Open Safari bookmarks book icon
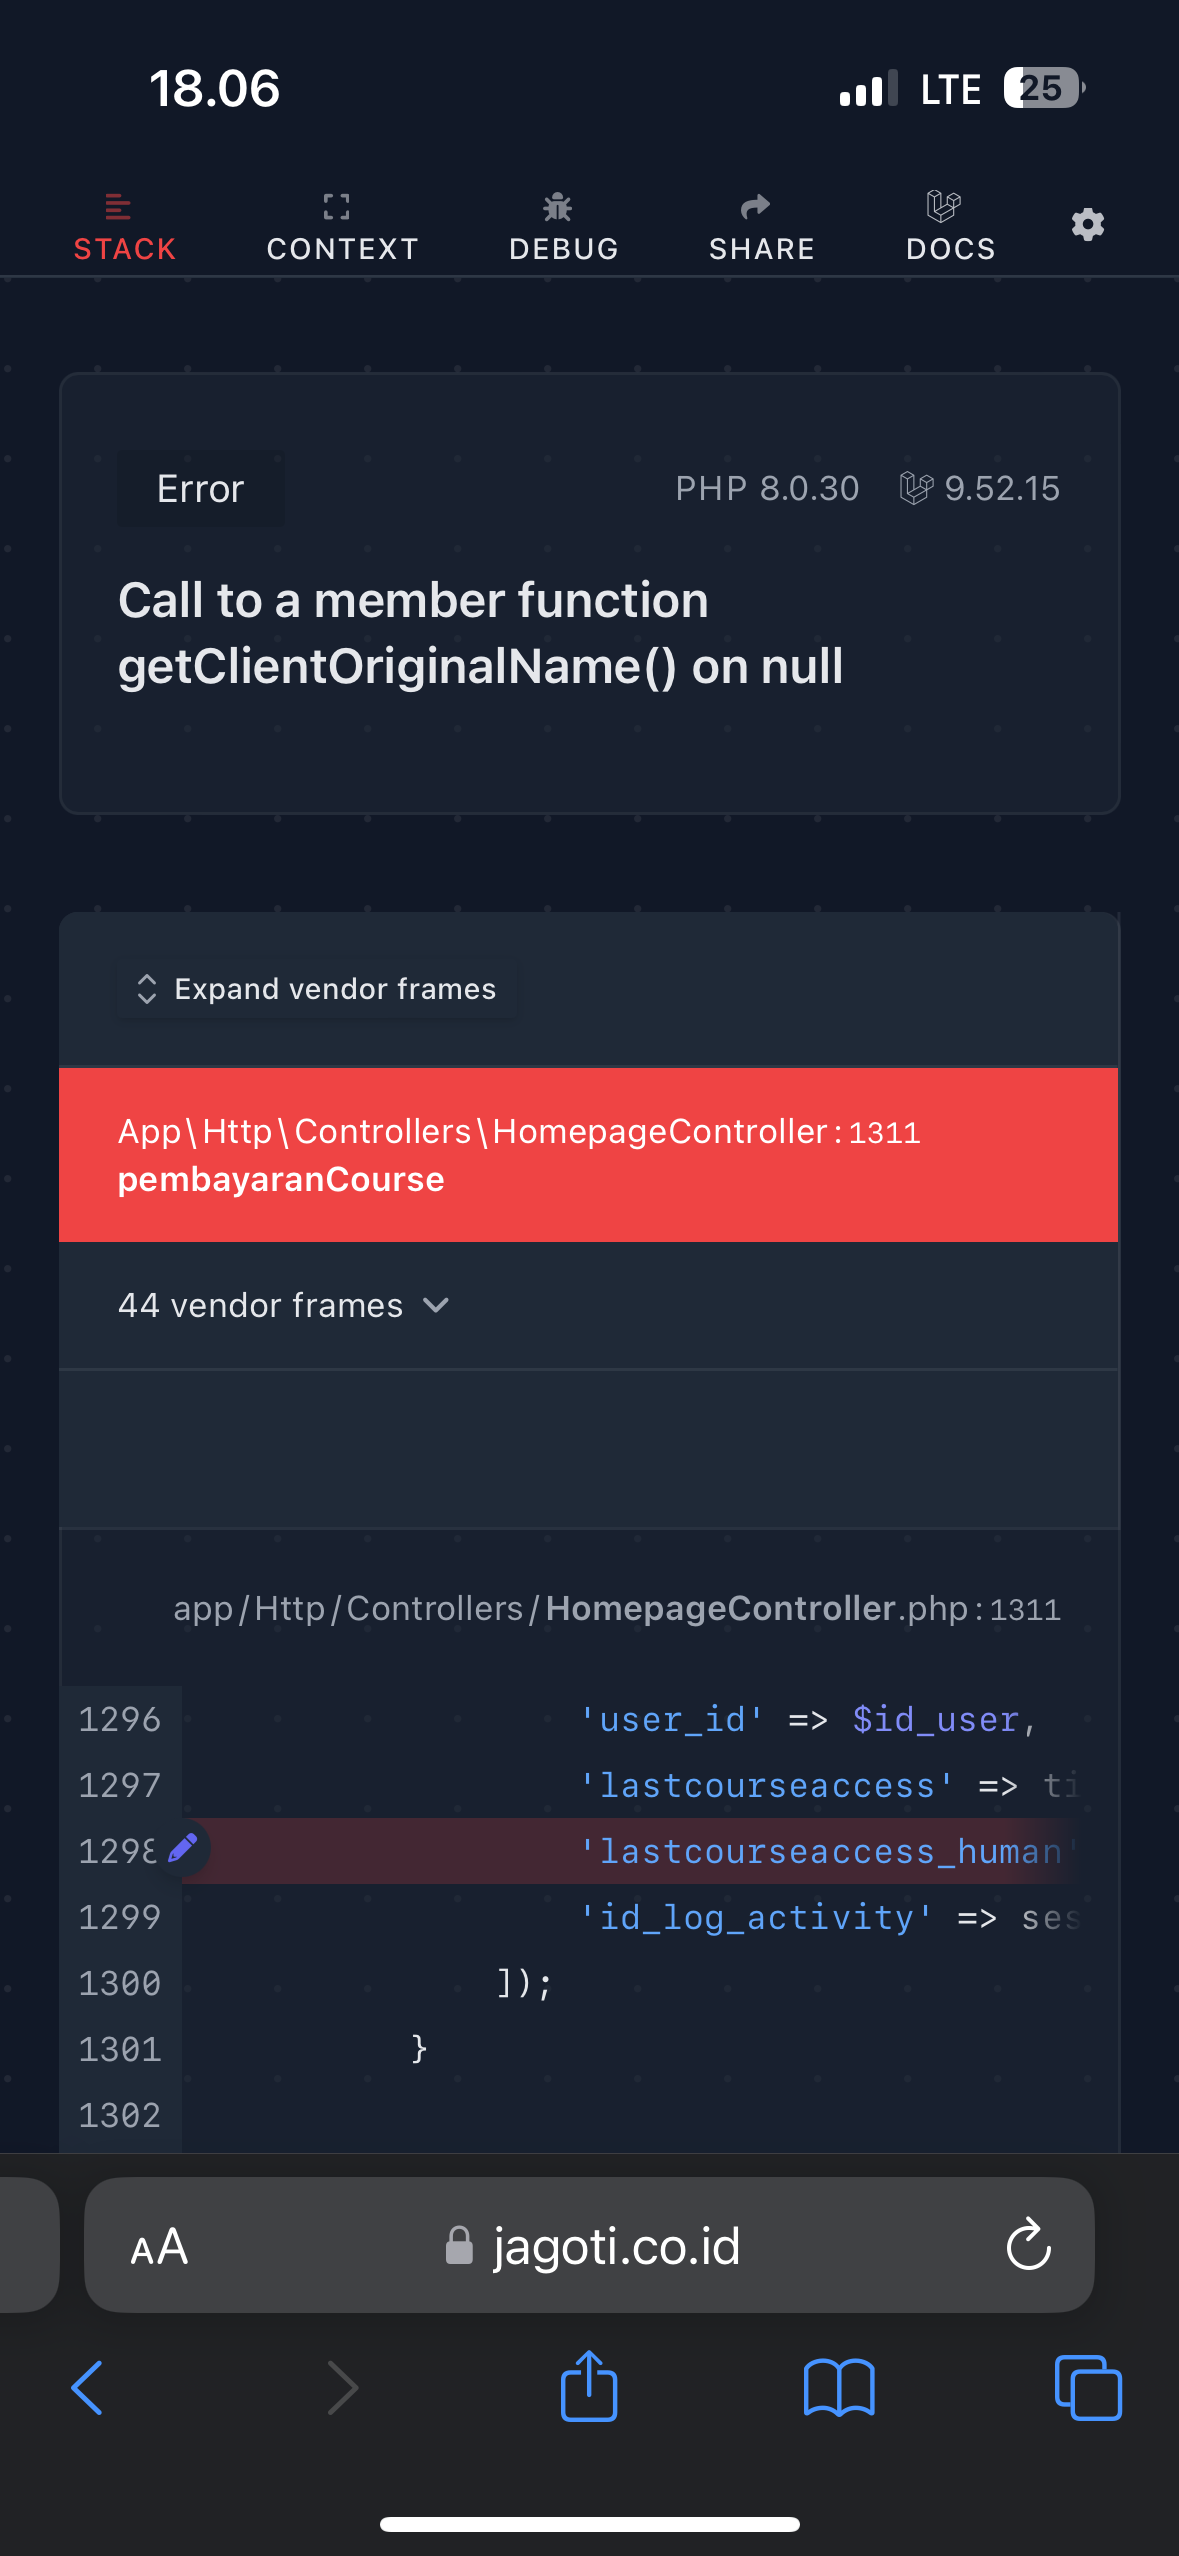The image size is (1179, 2556). point(839,2387)
